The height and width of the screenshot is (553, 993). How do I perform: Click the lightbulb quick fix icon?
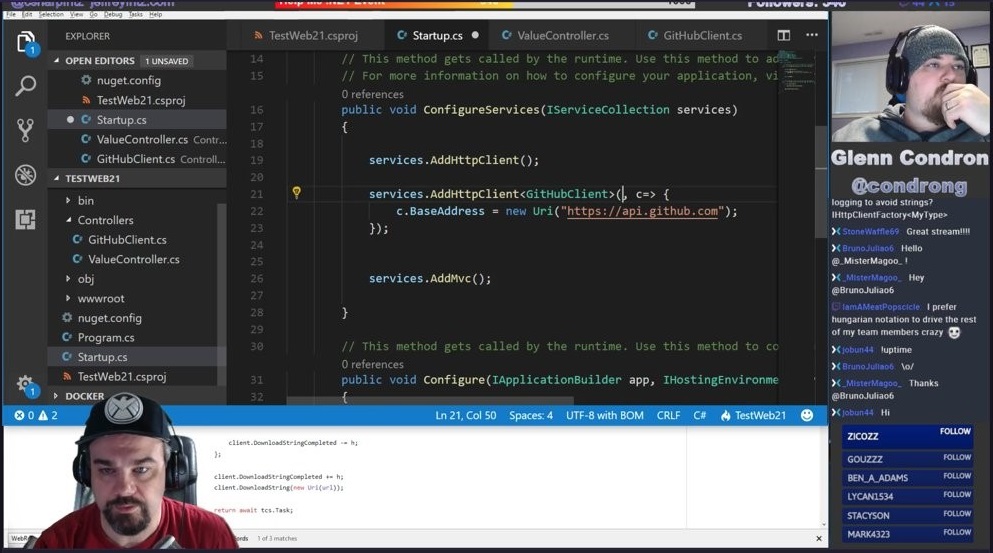(296, 193)
